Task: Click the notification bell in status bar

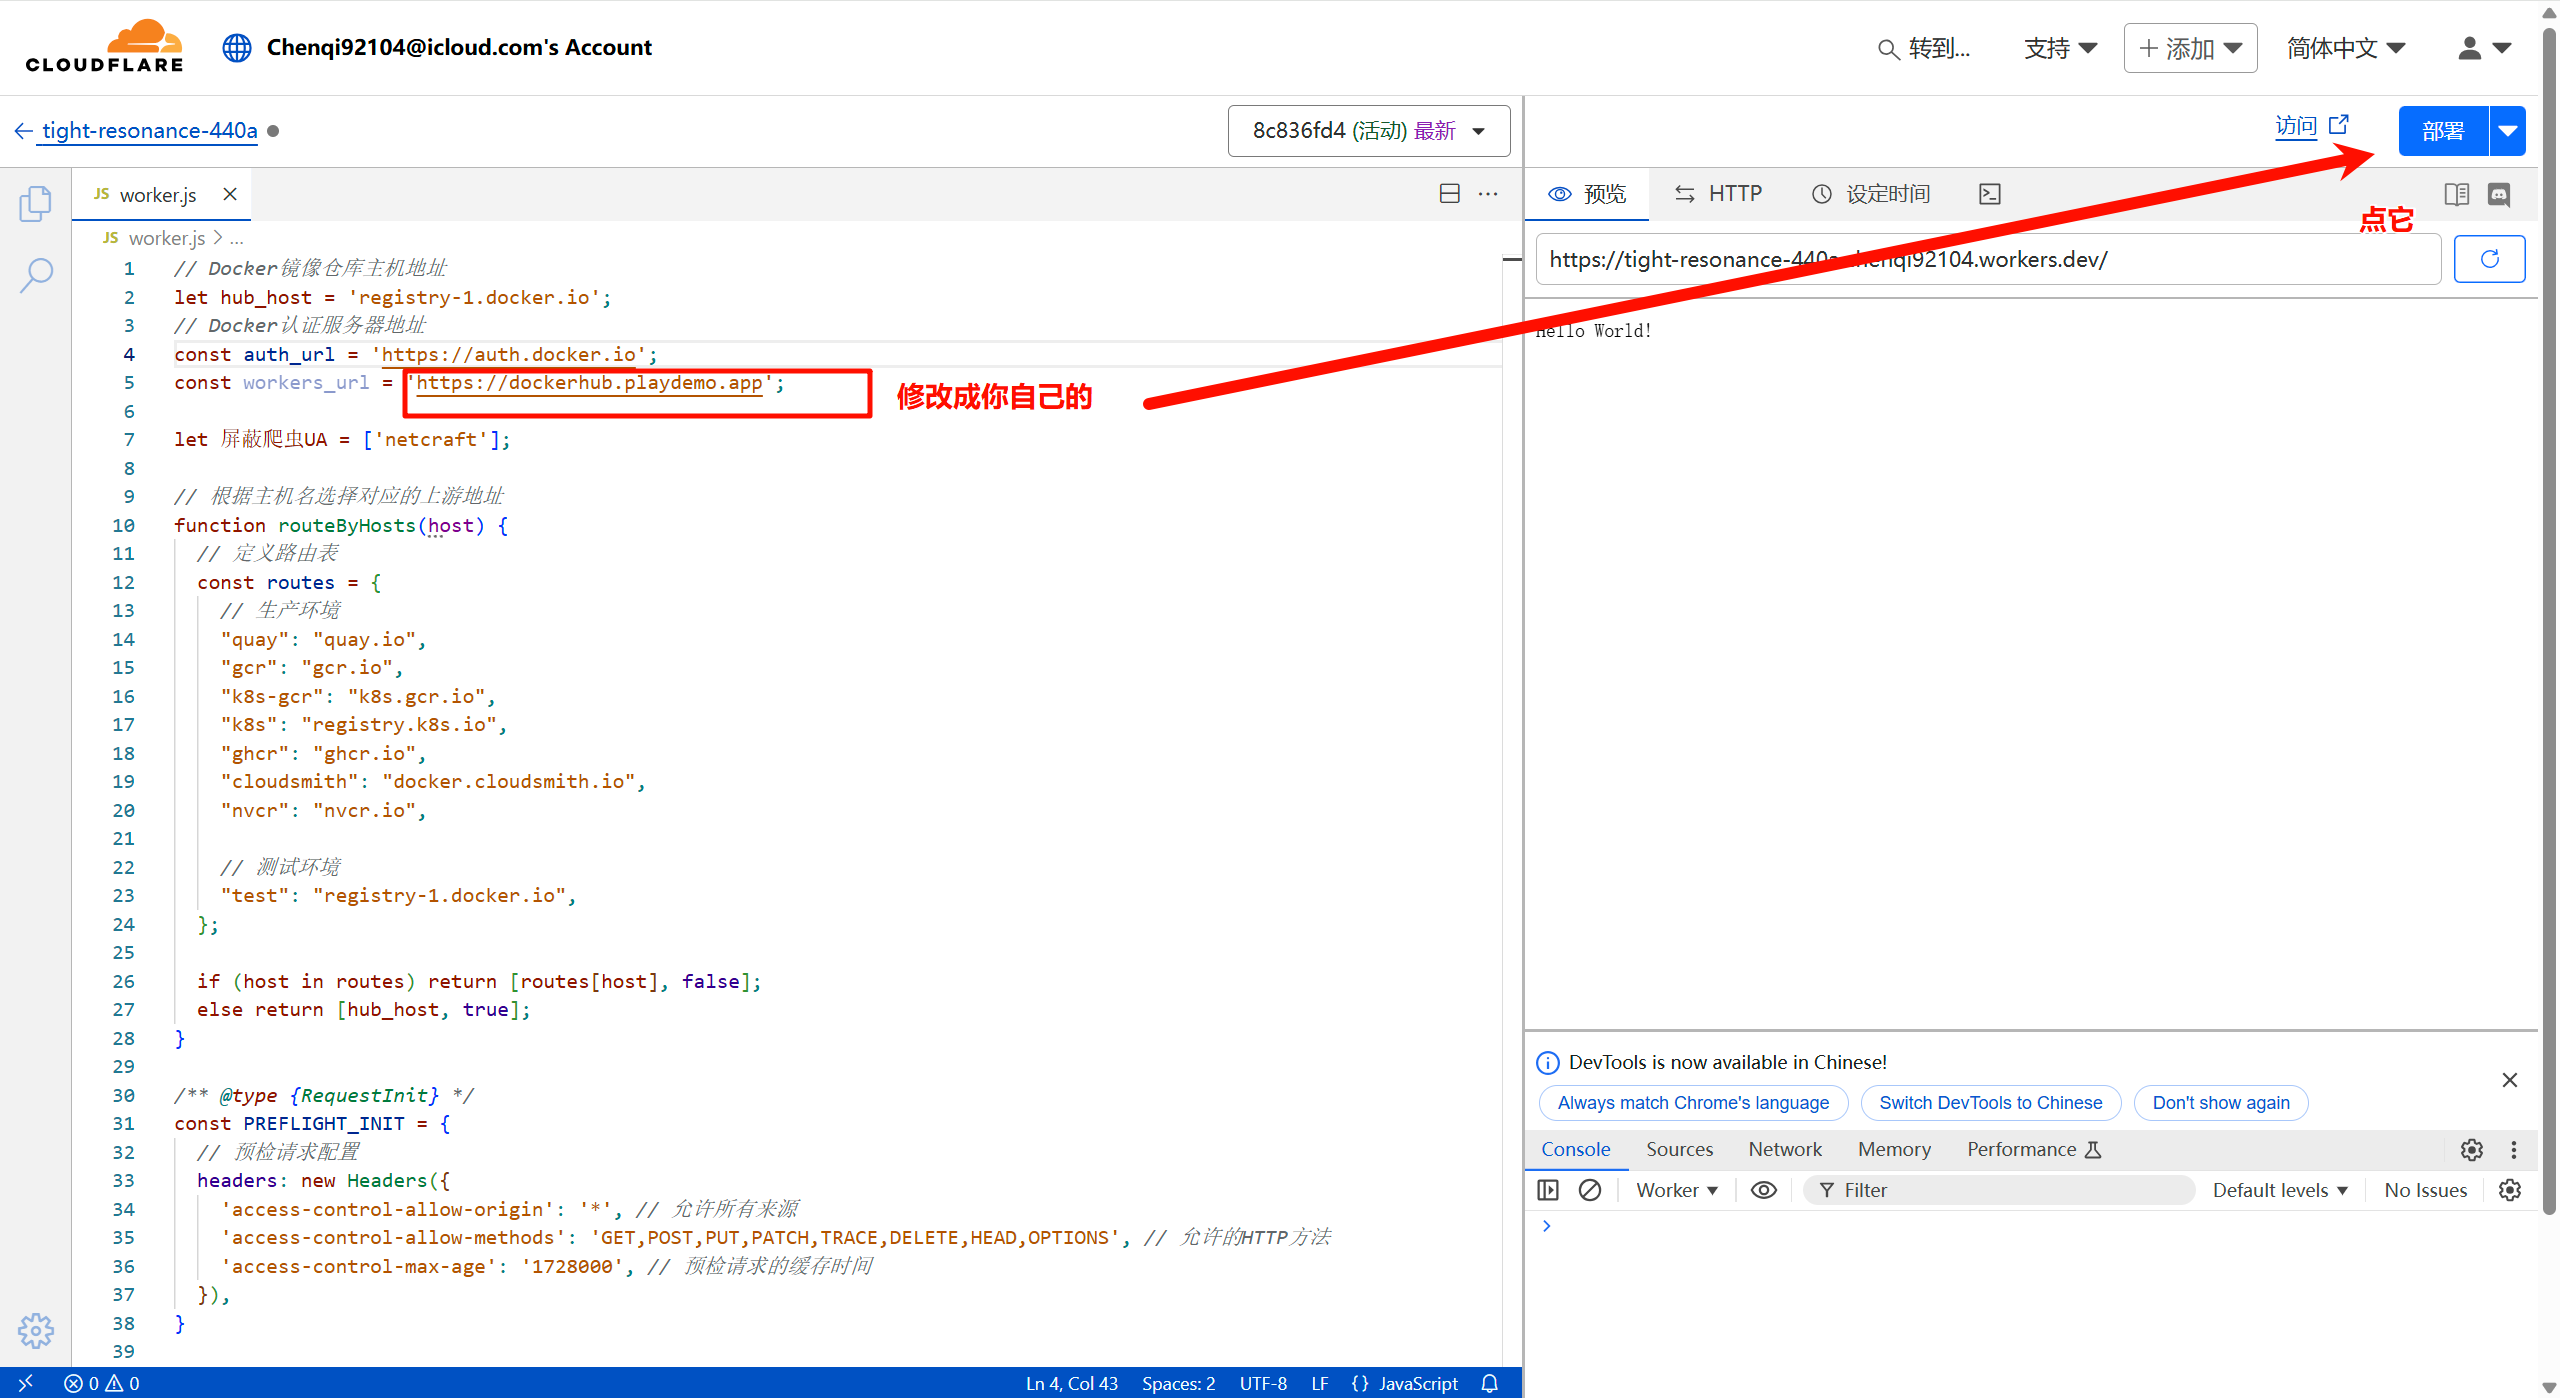Action: [1490, 1383]
